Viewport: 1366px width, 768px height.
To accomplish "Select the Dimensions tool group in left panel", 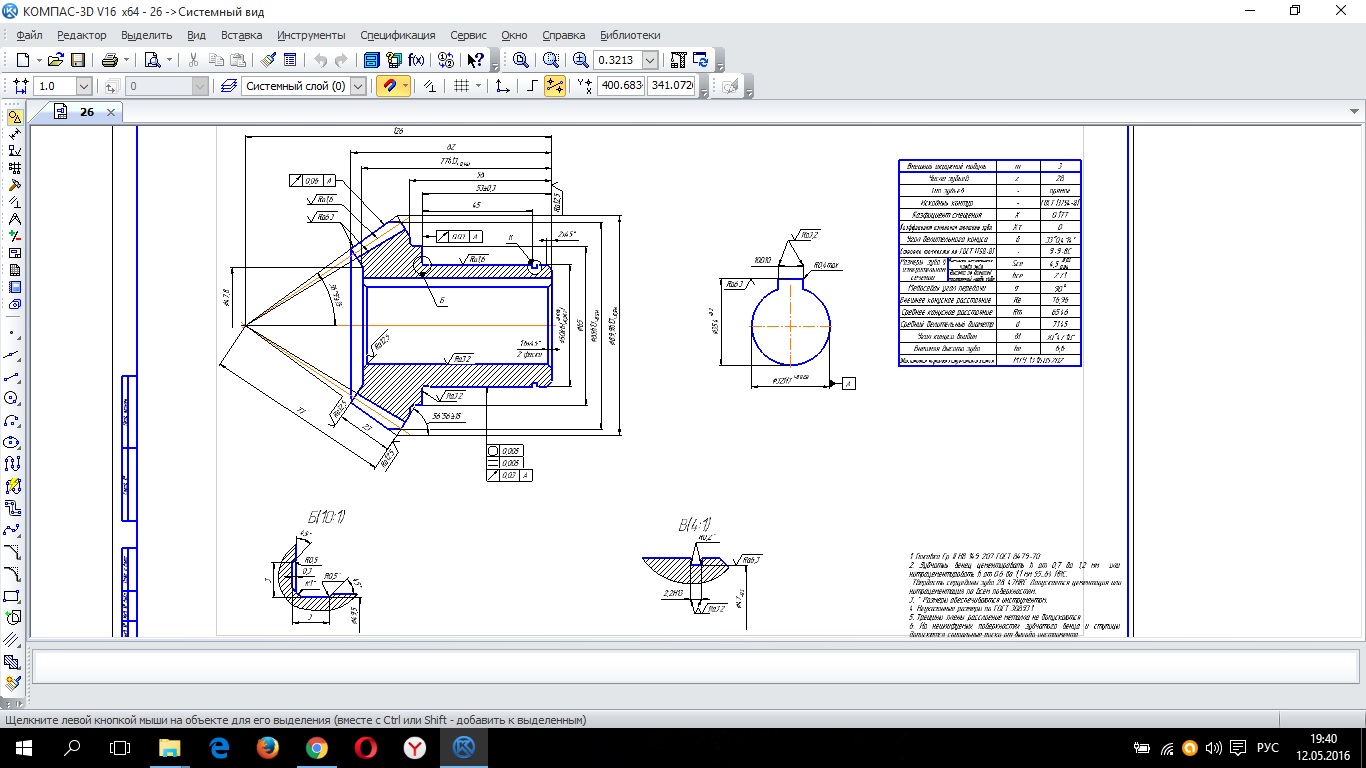I will (14, 134).
